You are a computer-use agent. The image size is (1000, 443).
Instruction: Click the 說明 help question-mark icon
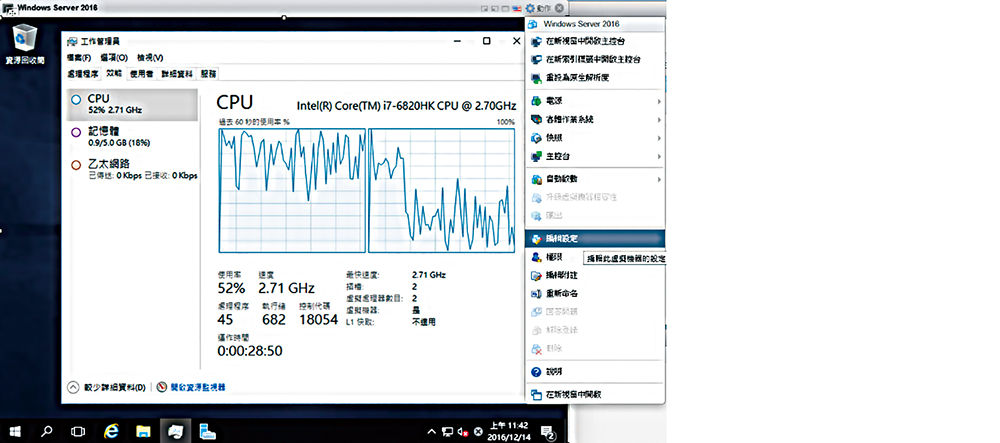point(536,372)
